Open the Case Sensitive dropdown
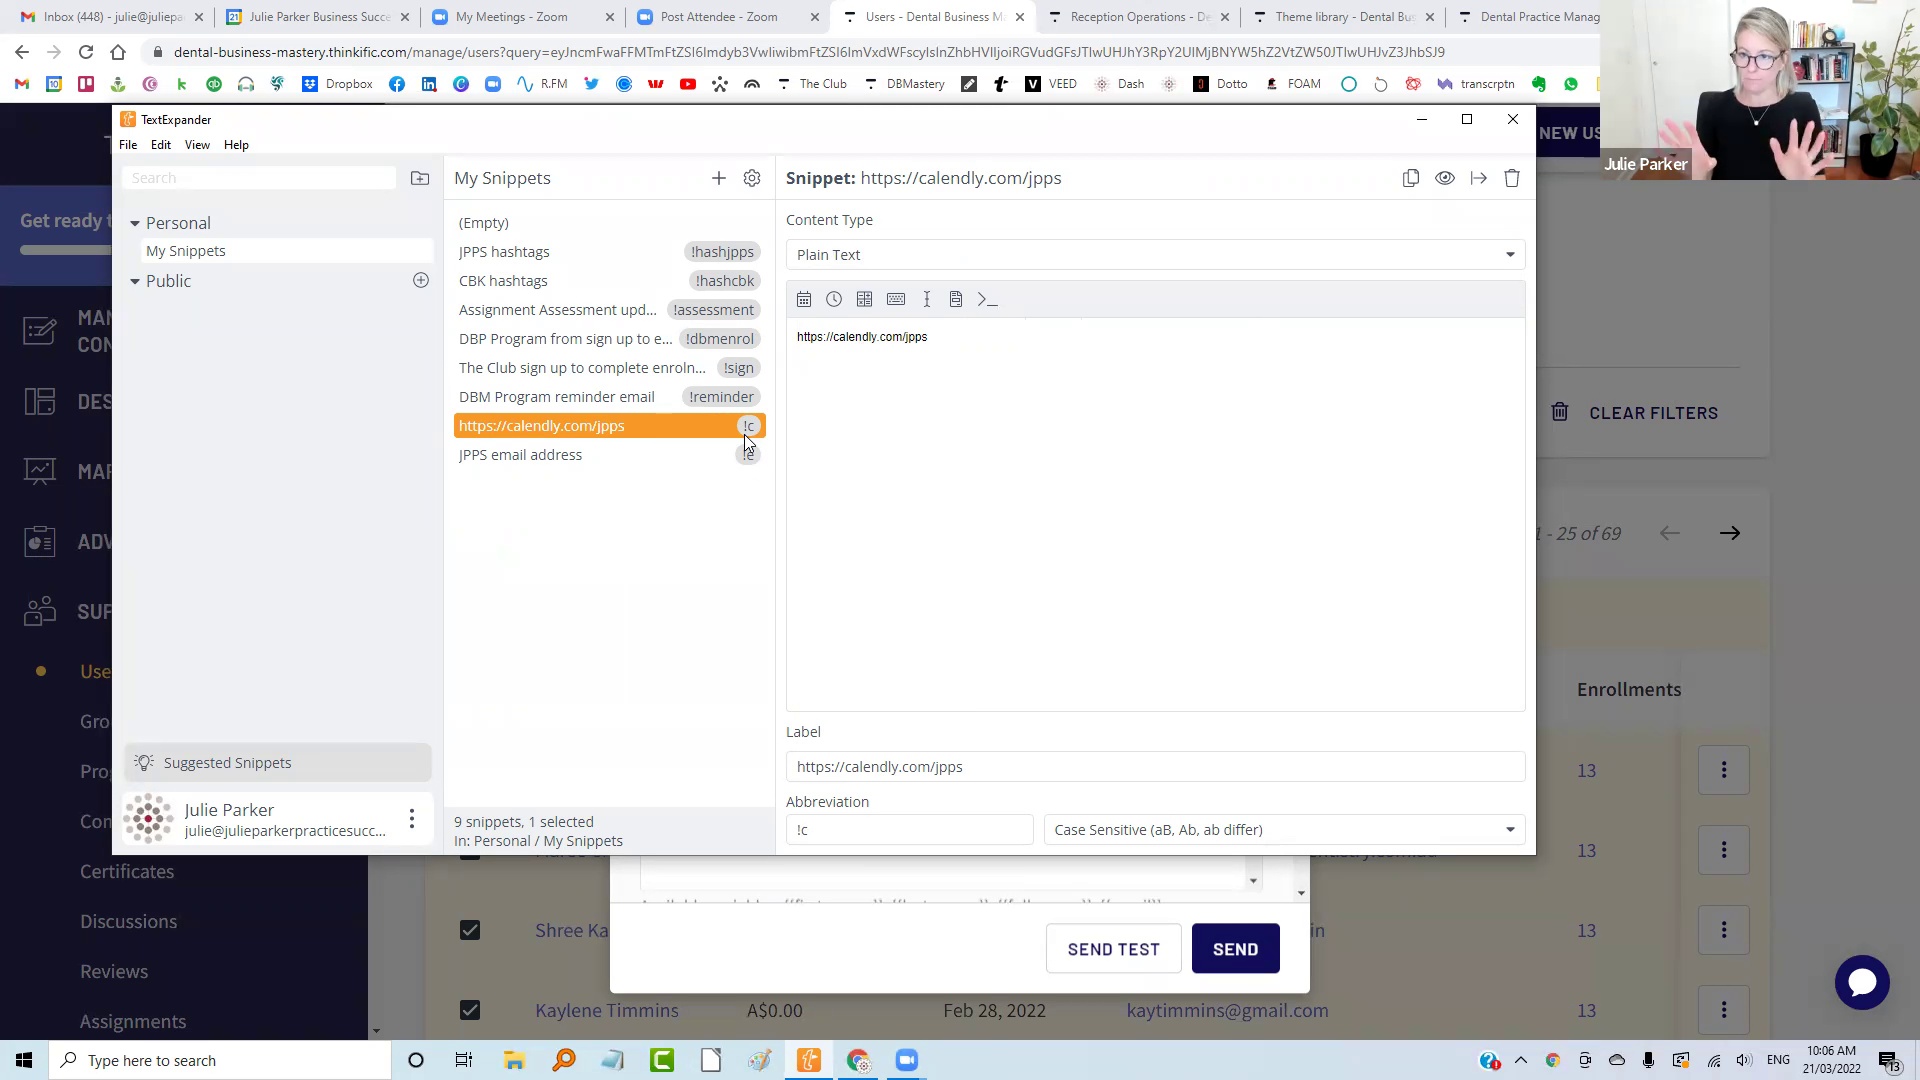 (x=1284, y=830)
